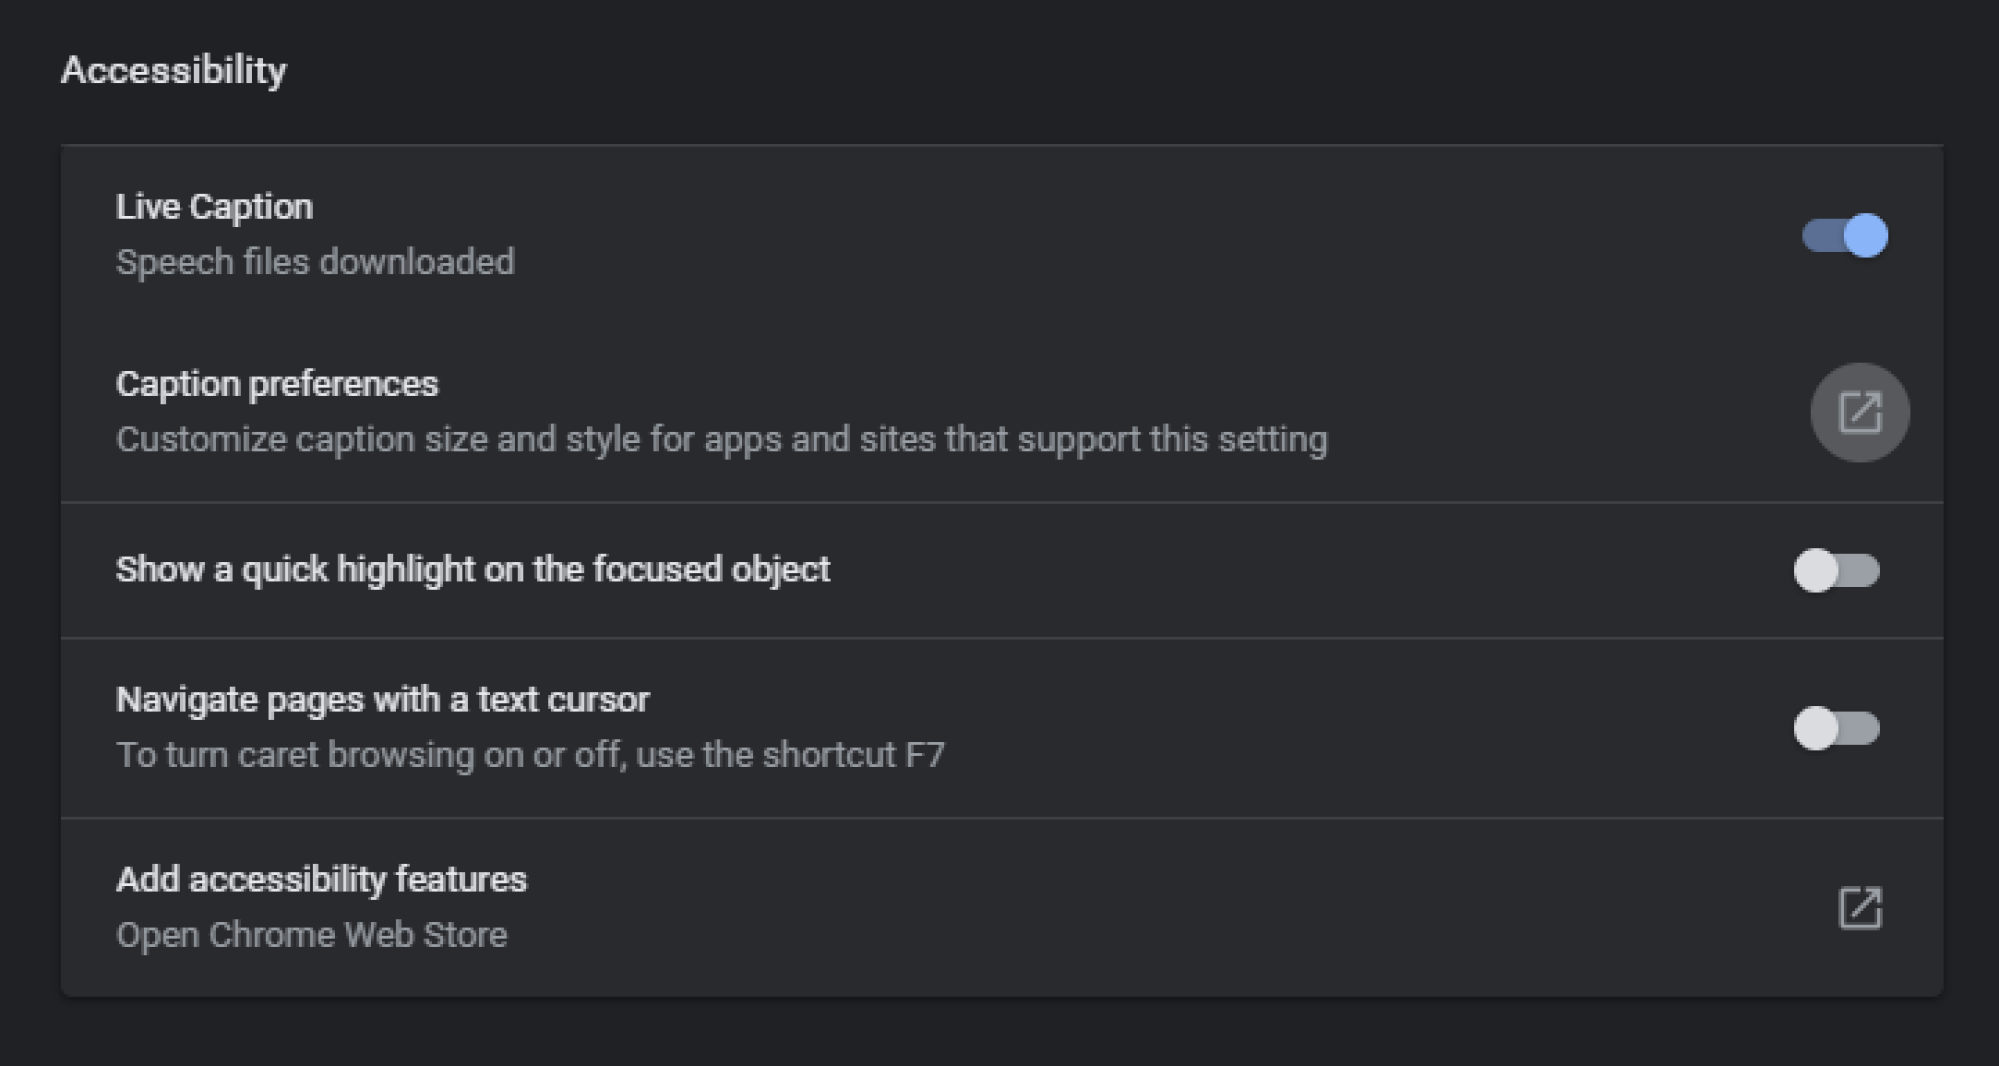Click 'Show a quick highlight' label
Screen dimensions: 1999x1066
473,569
